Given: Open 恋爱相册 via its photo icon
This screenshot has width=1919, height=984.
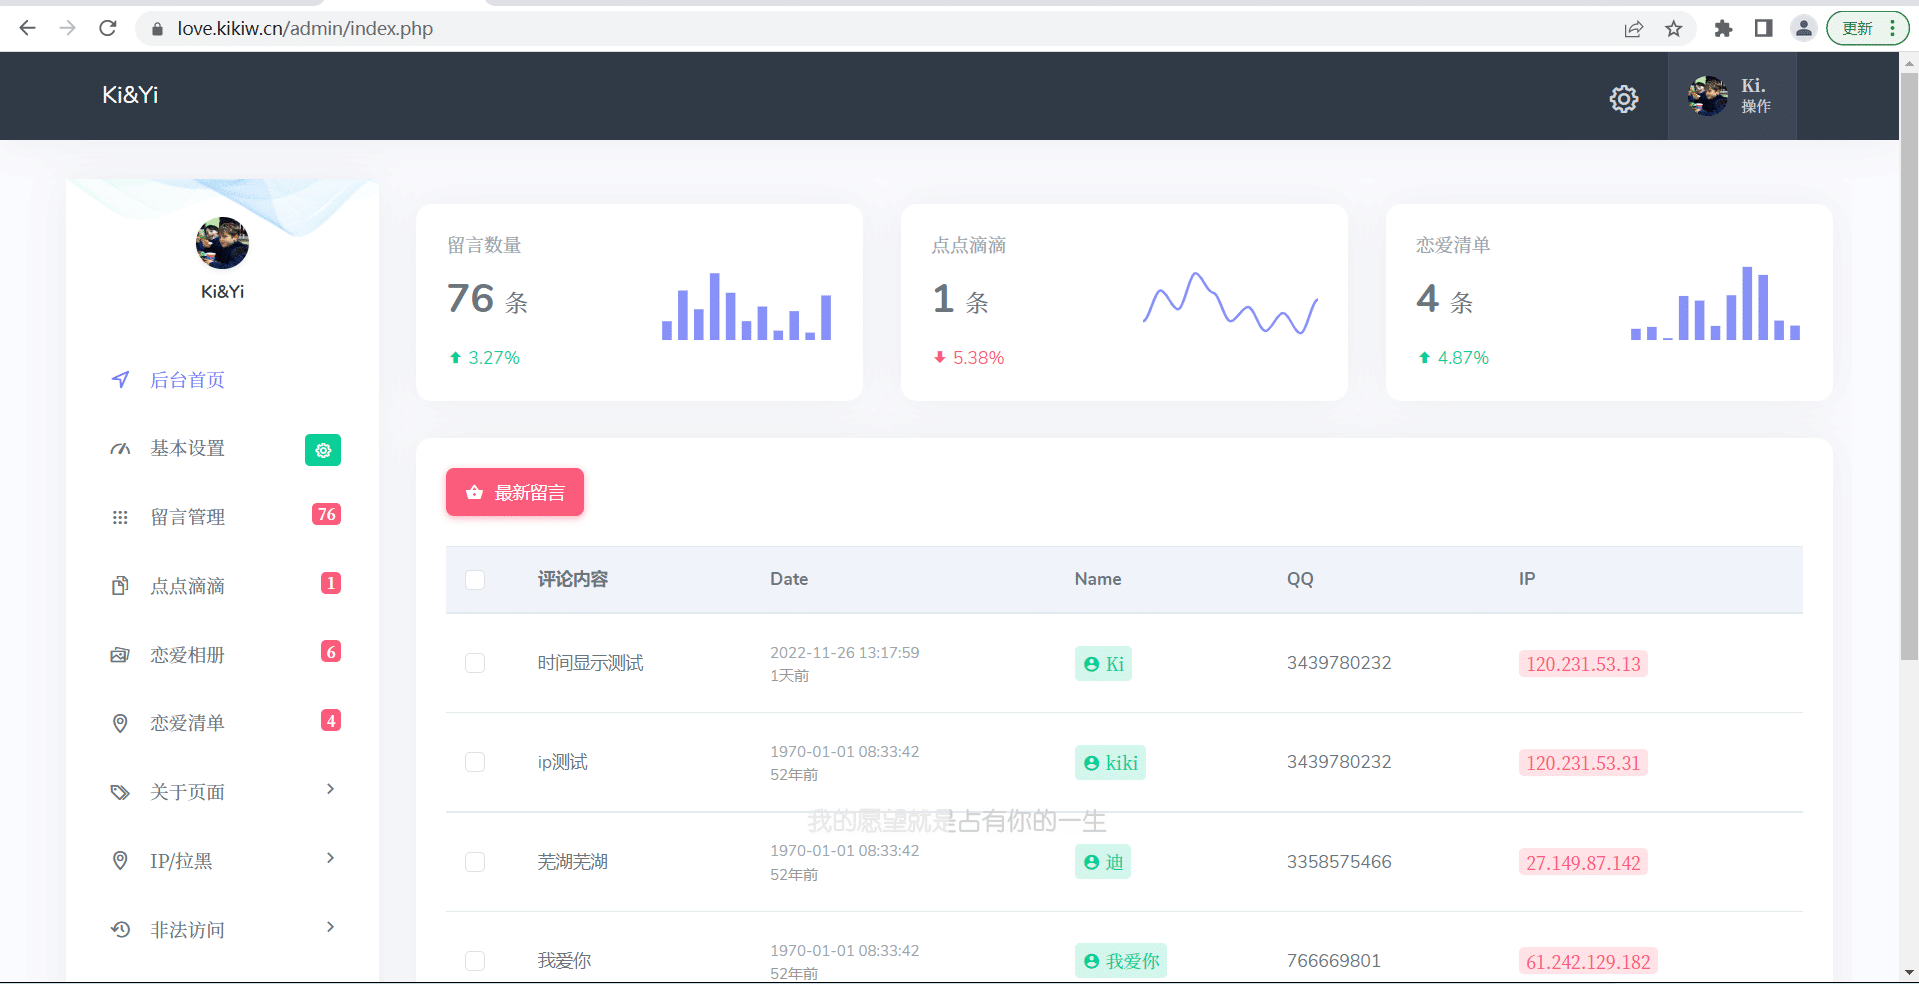Looking at the screenshot, I should click(120, 654).
